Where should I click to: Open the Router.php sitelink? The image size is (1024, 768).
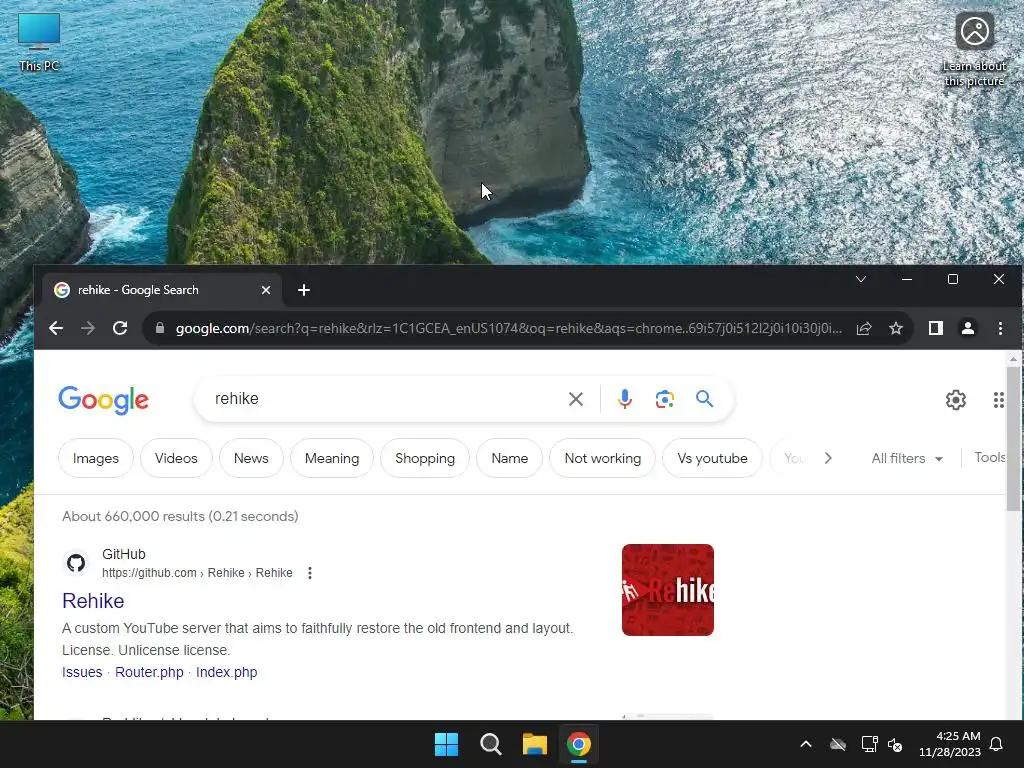coord(149,672)
